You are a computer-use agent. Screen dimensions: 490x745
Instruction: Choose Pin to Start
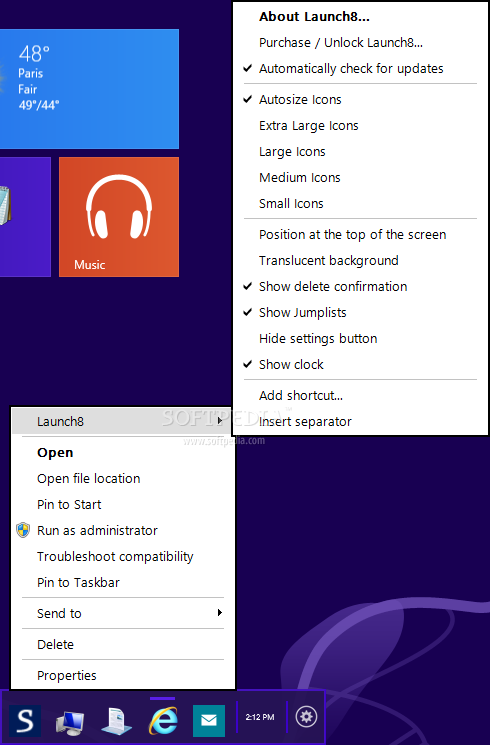(x=123, y=505)
